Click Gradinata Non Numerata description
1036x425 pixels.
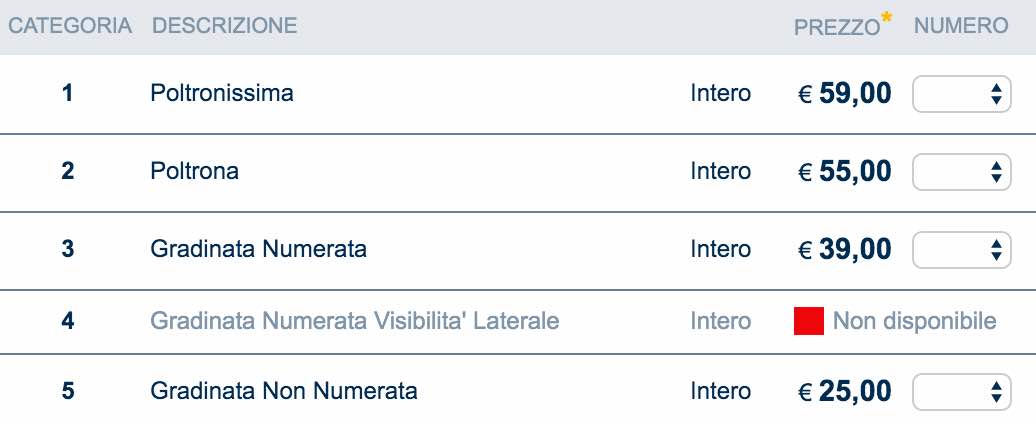[283, 391]
